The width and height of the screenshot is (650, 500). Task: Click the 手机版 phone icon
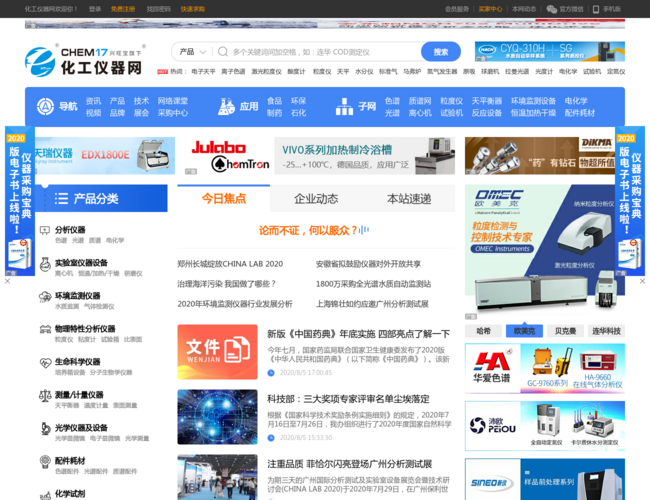(x=596, y=9)
